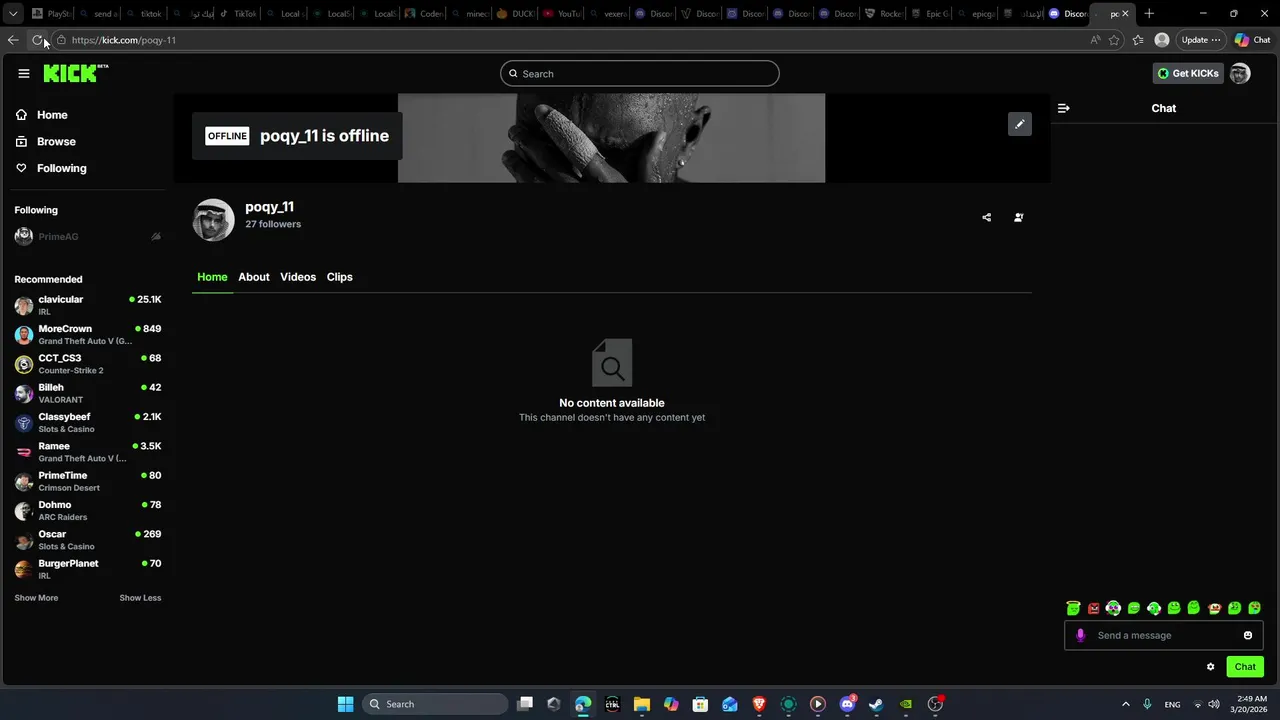Collapse the chat panel with arrow icon
This screenshot has width=1280, height=720.
pyautogui.click(x=1063, y=108)
